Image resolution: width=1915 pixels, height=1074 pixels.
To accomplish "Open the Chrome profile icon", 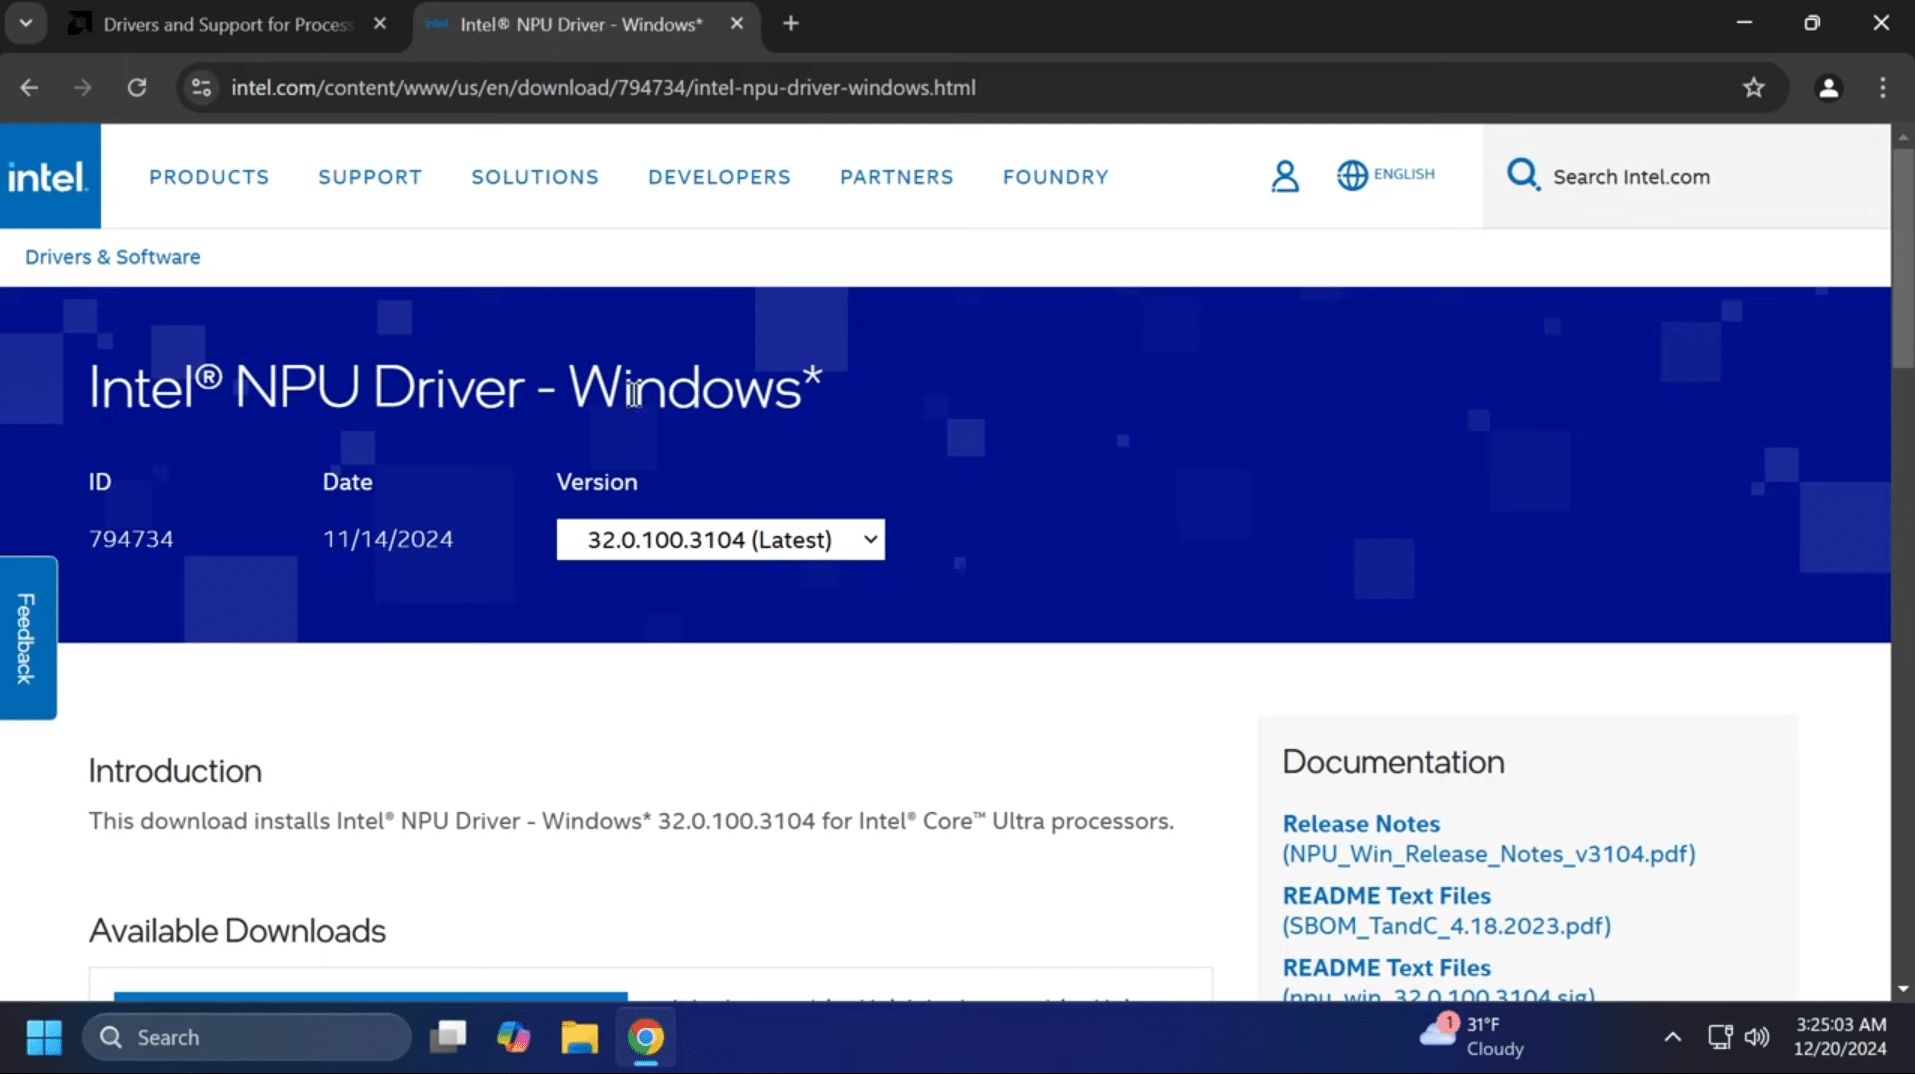I will pyautogui.click(x=1828, y=88).
